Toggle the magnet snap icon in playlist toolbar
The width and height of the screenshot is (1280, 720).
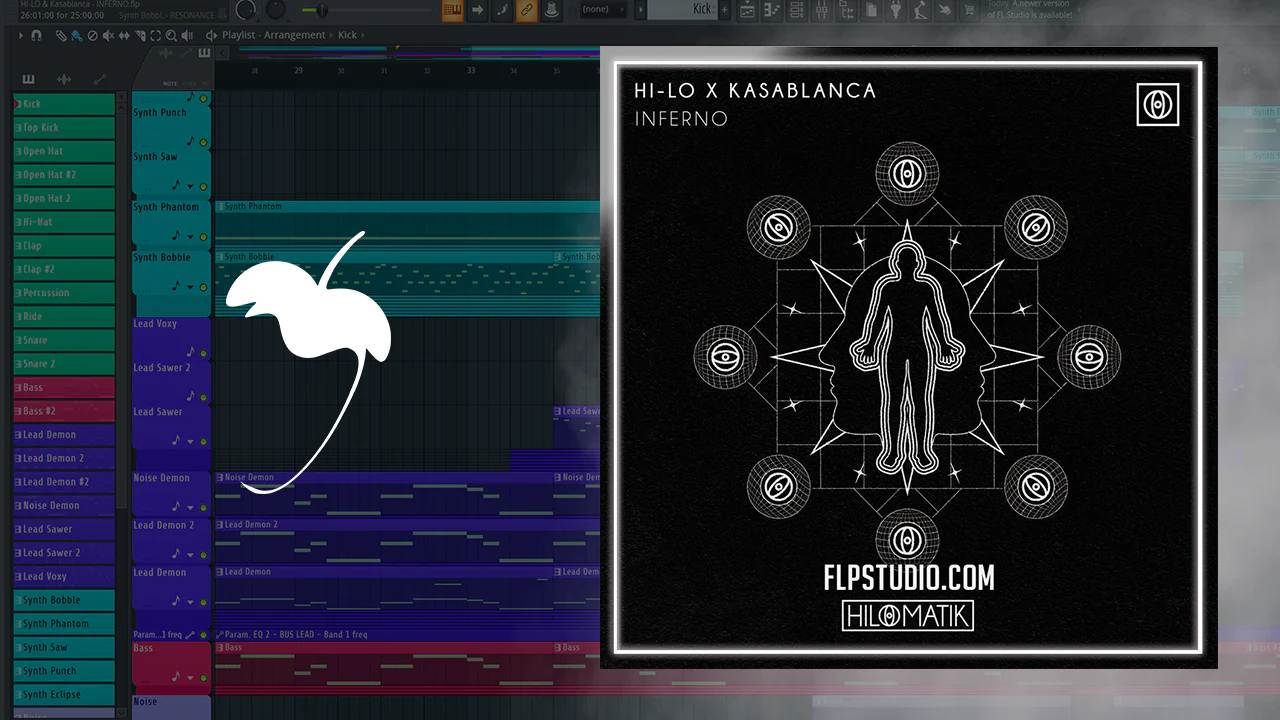(36, 35)
